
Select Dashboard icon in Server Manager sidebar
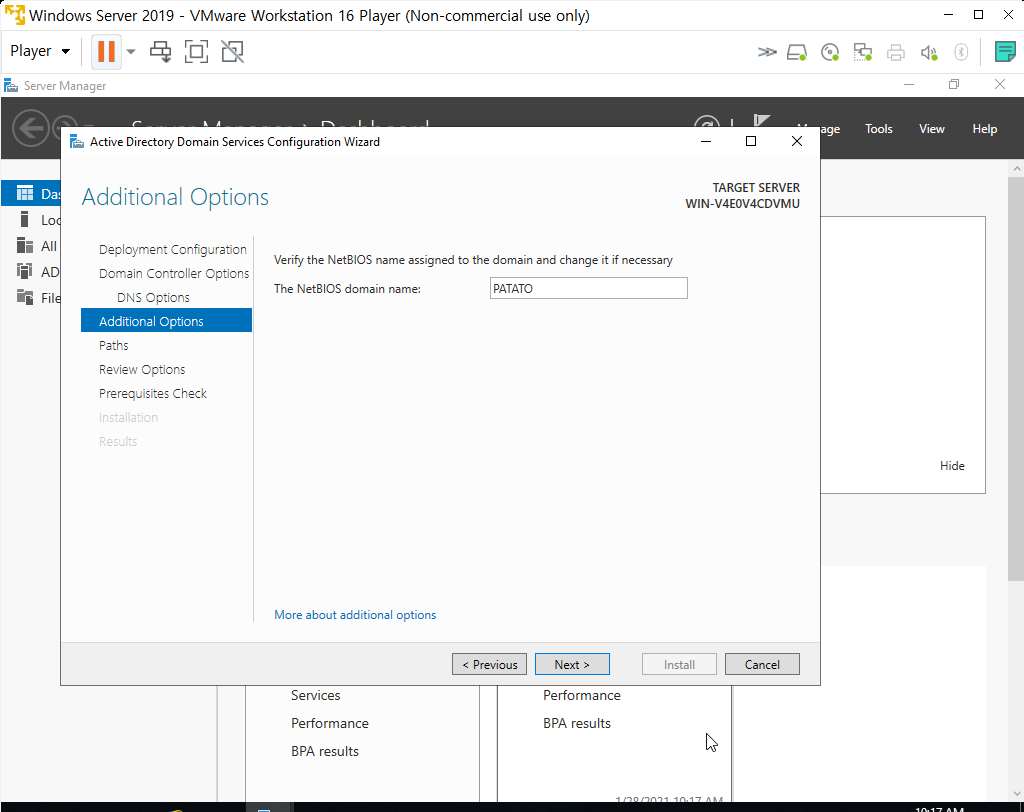click(x=25, y=193)
